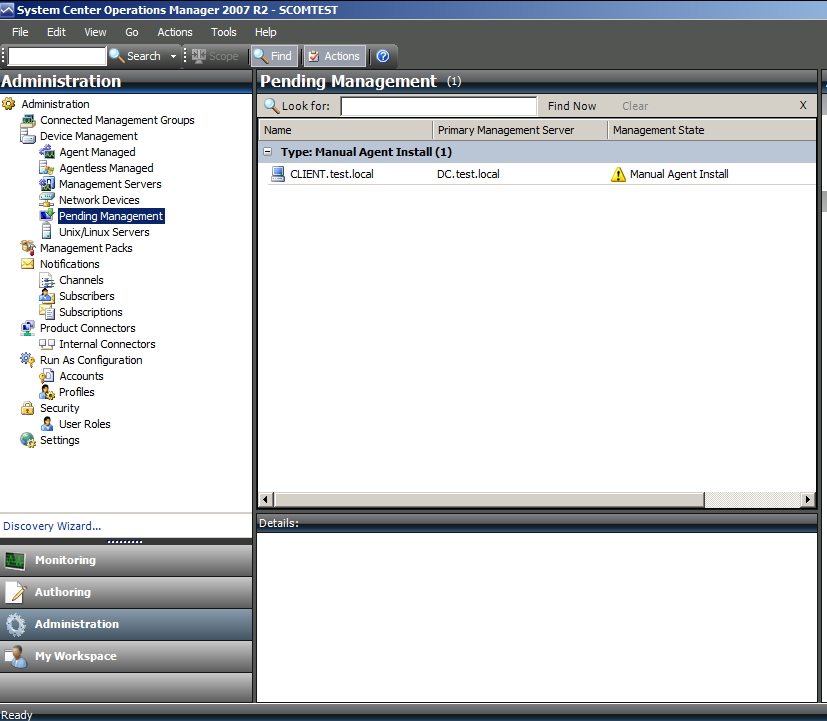Open the Discovery Wizard link
Image resolution: width=827 pixels, height=721 pixels.
[52, 526]
